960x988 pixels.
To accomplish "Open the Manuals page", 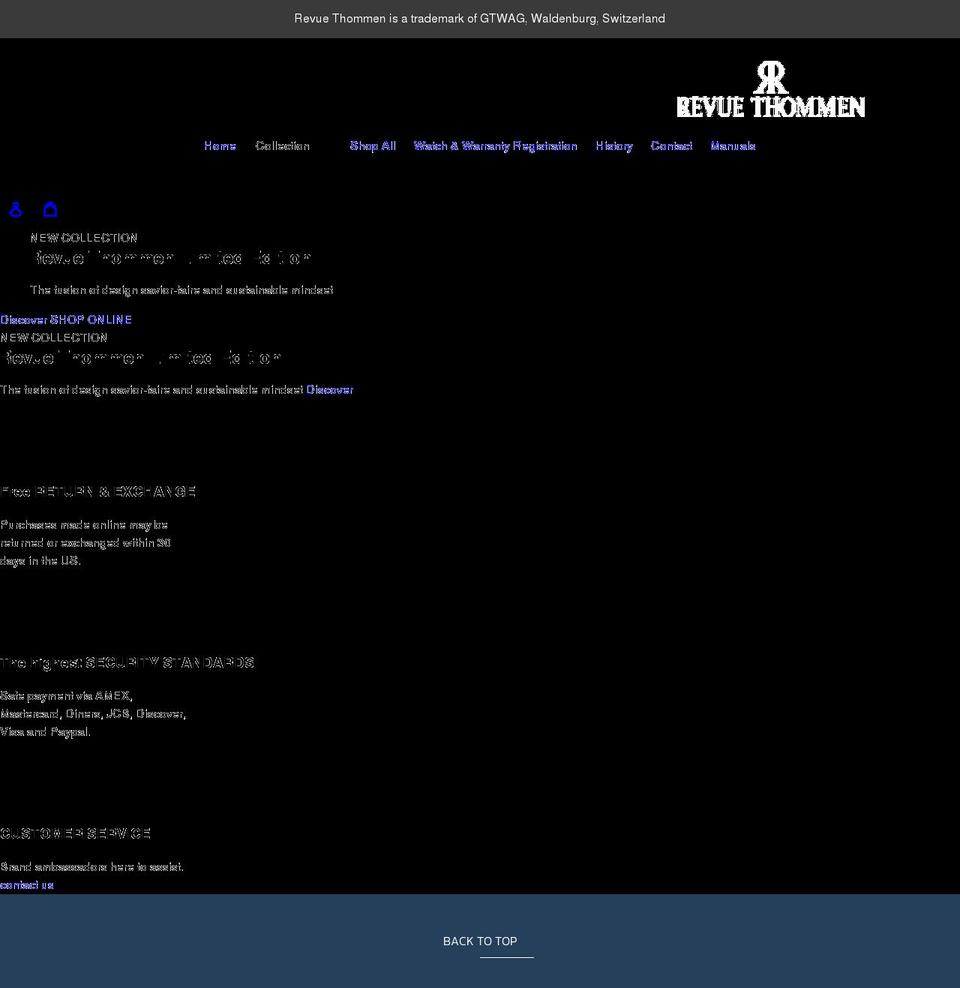I will pyautogui.click(x=733, y=146).
